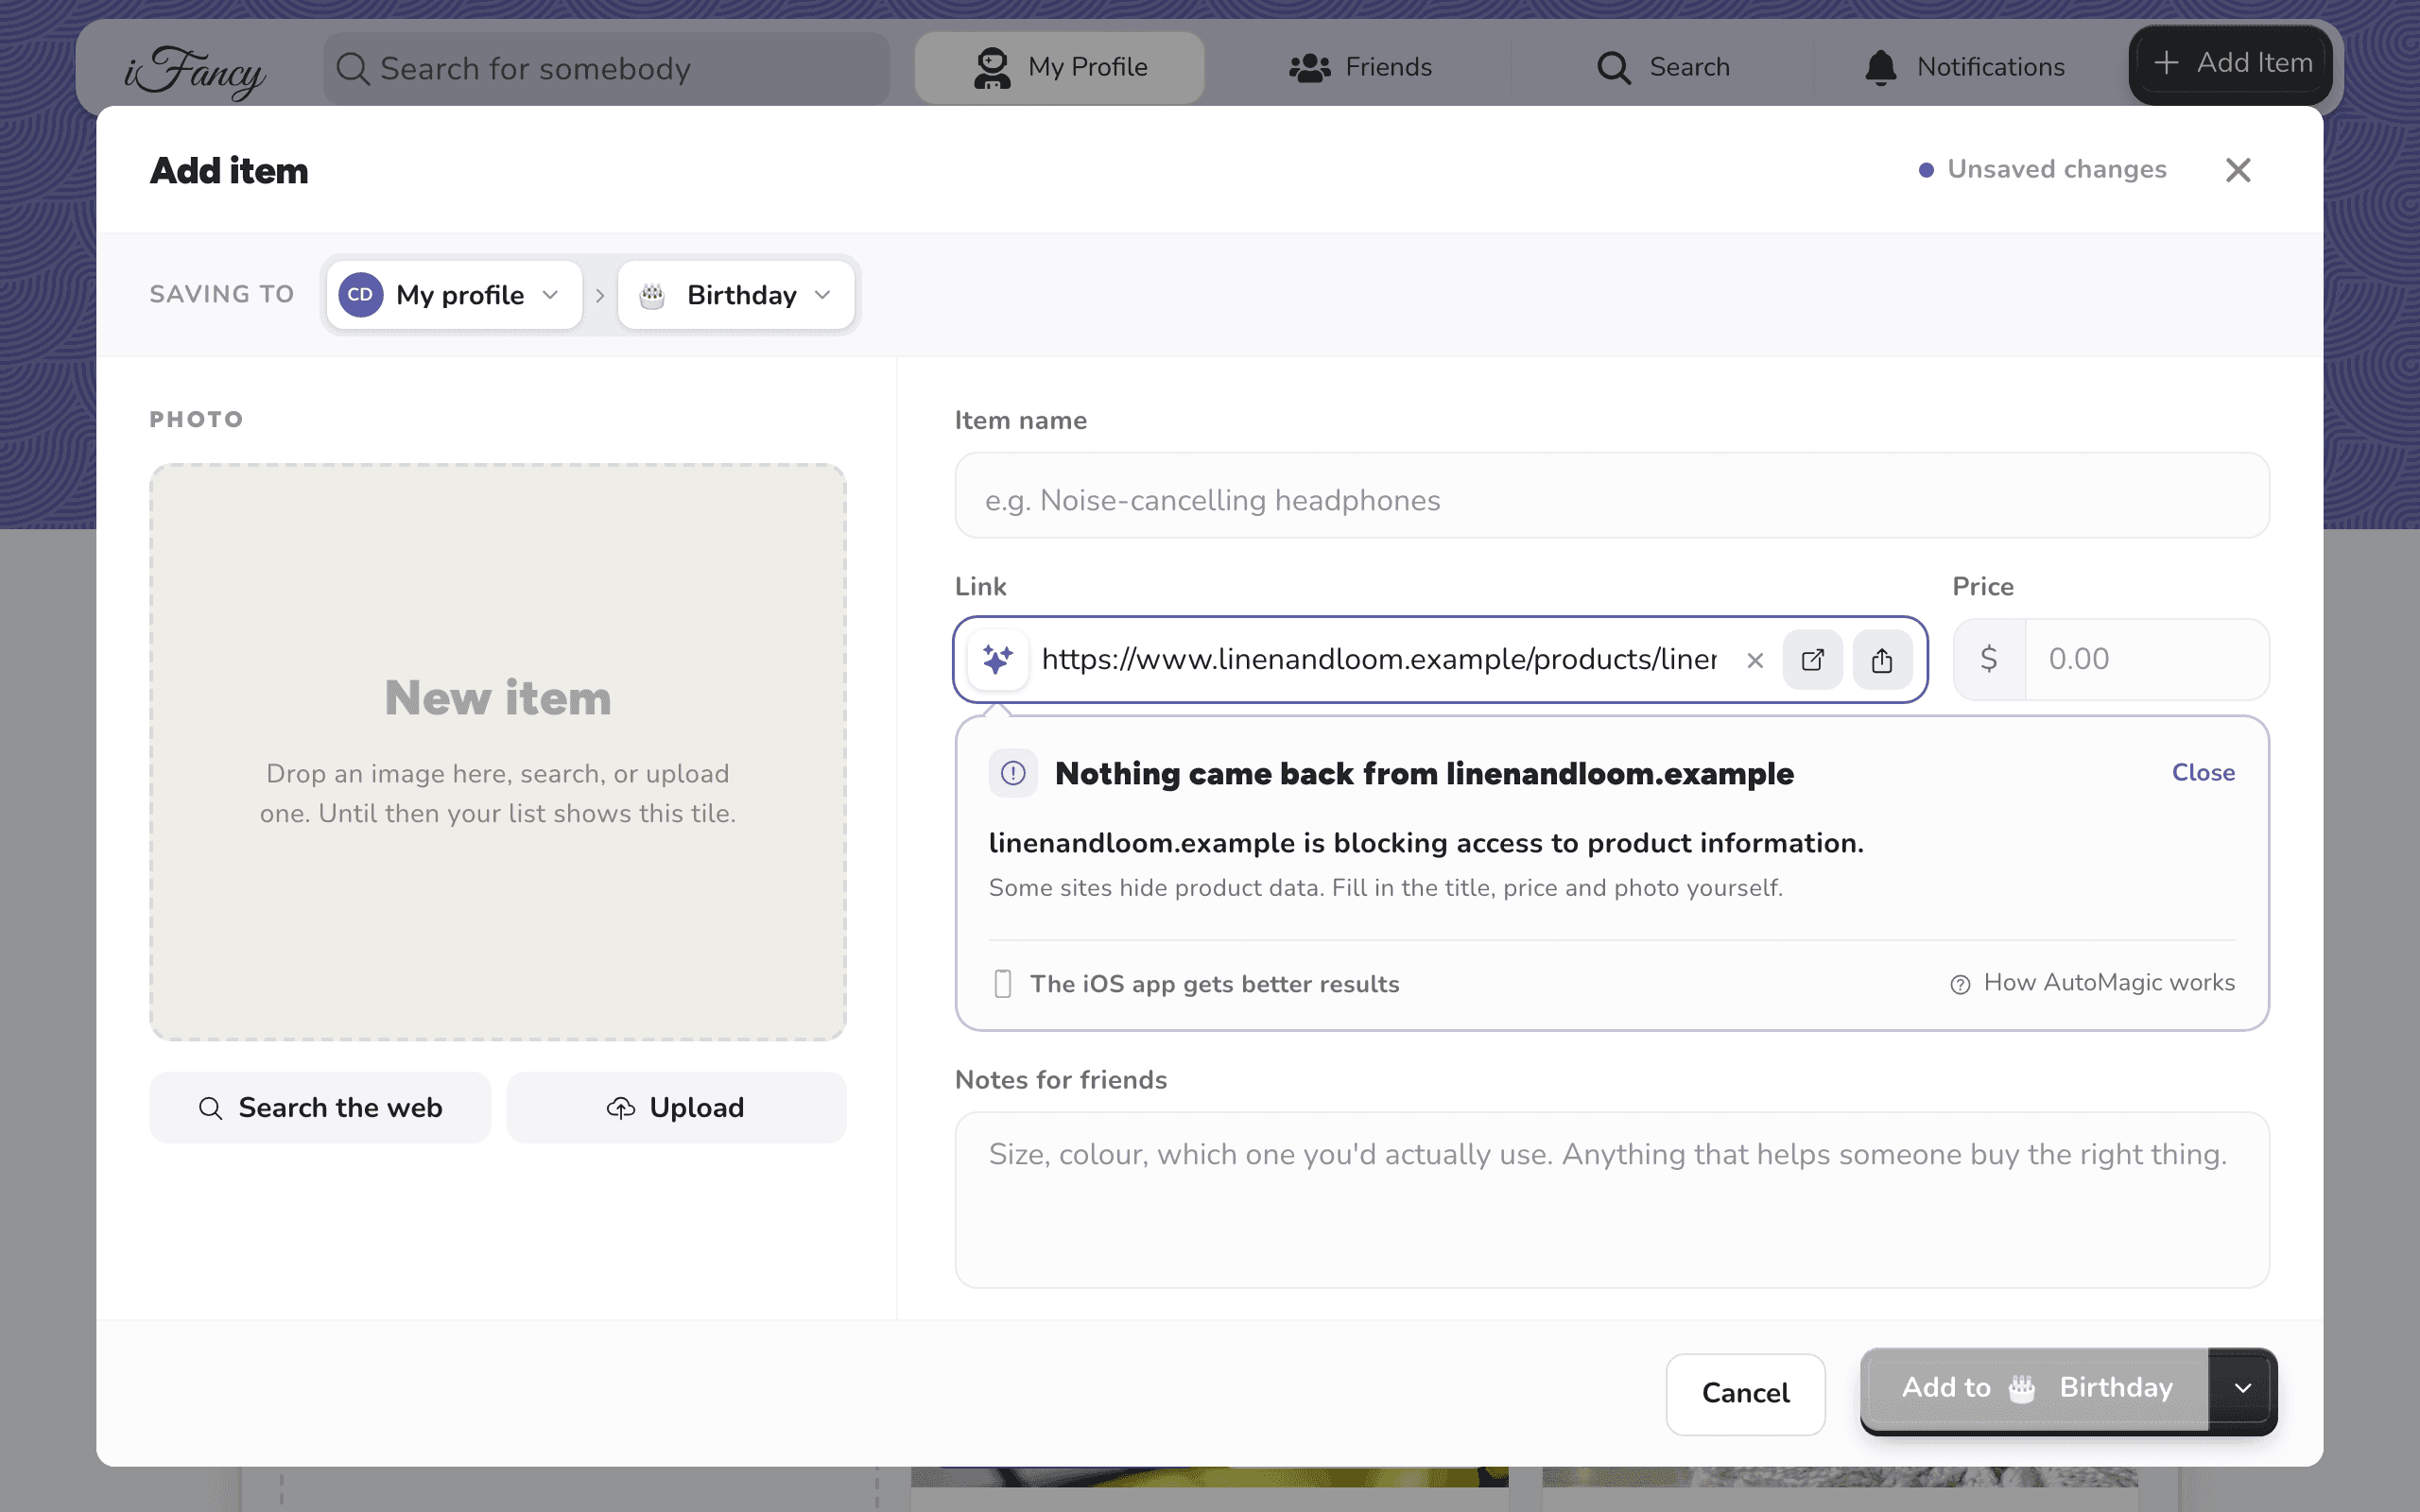
Task: Clear the link URL with the x icon
Action: tap(1754, 660)
